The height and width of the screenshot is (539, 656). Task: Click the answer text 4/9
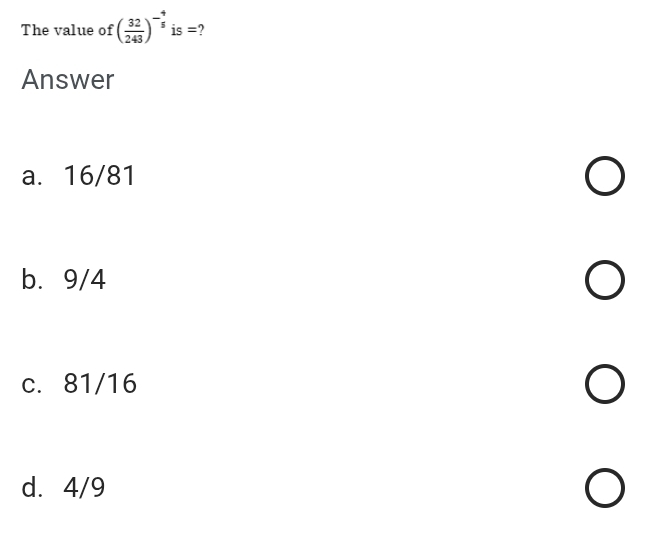point(85,488)
